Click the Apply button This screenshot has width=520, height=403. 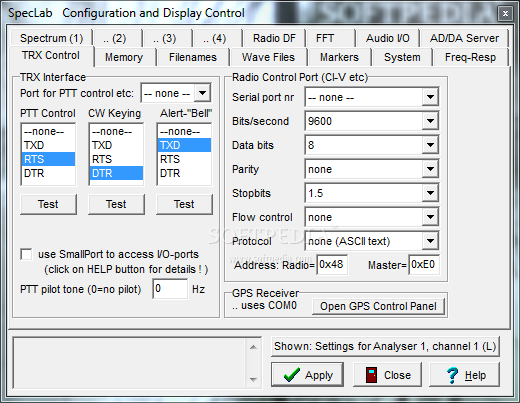click(307, 375)
